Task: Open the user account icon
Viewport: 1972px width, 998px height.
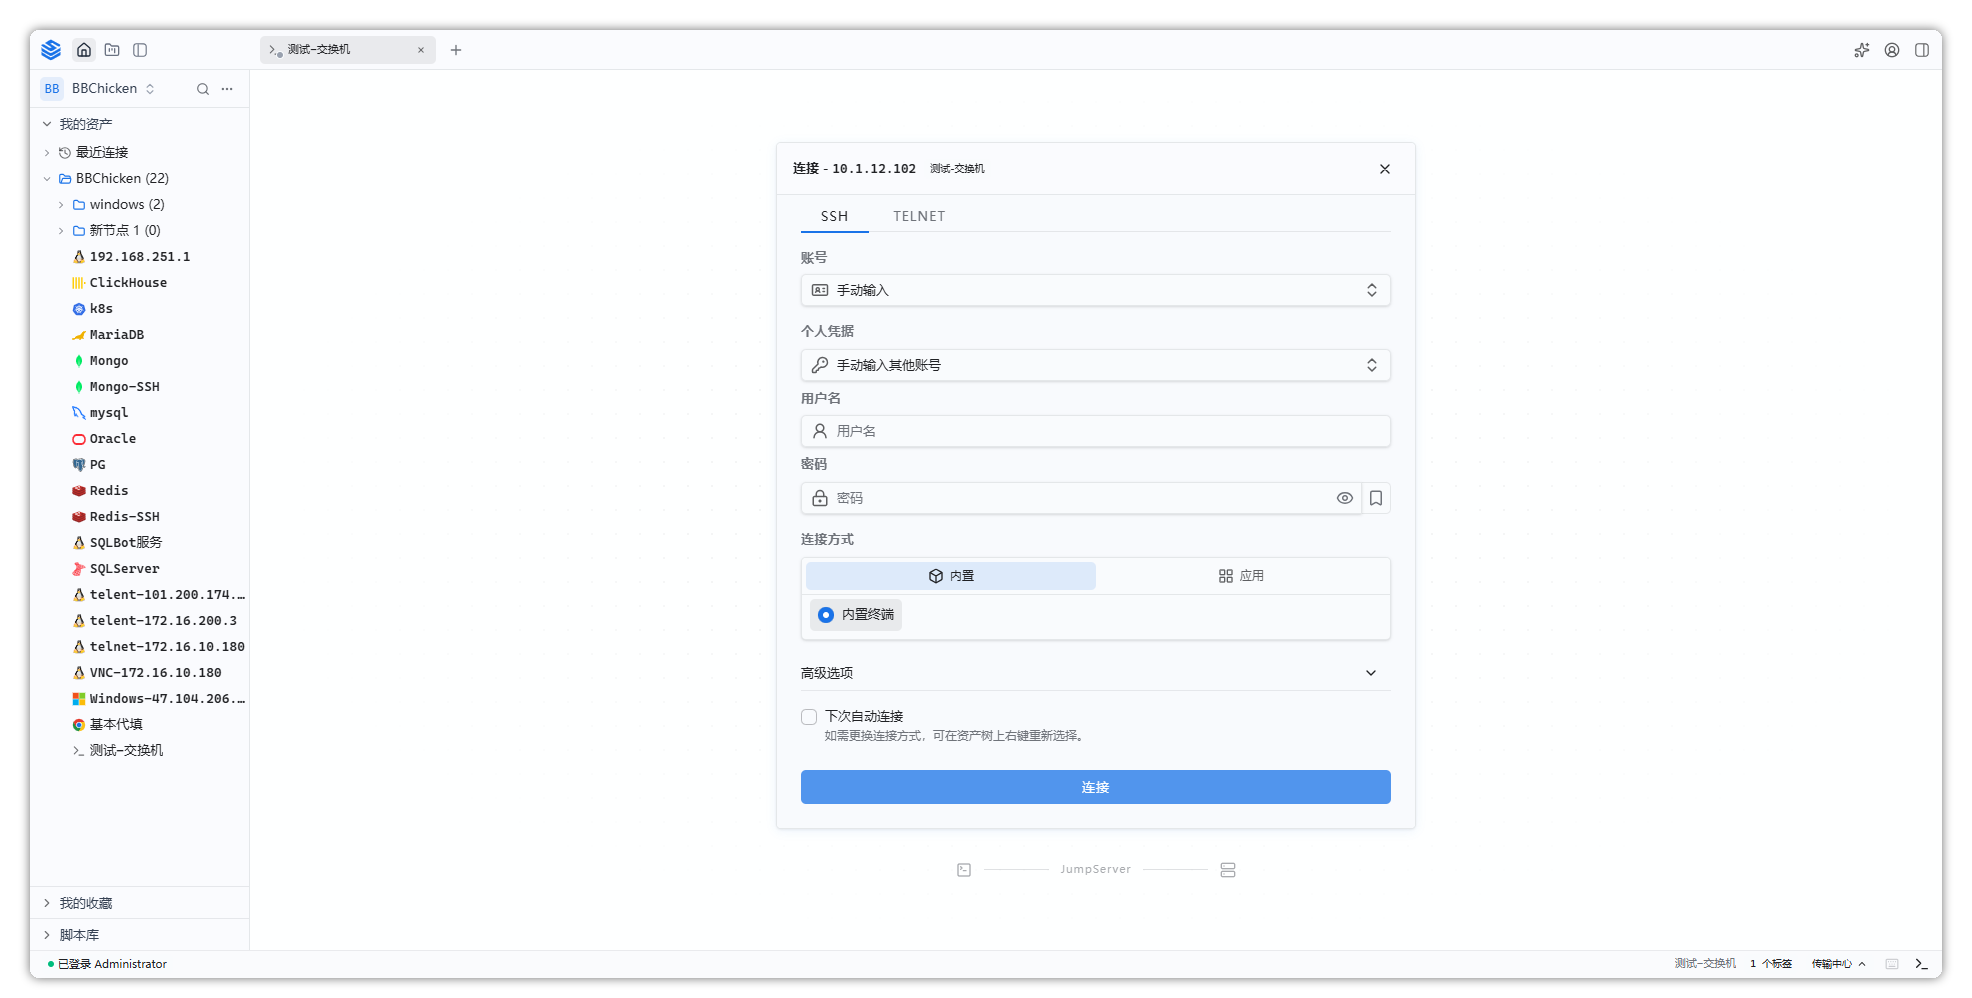Action: pyautogui.click(x=1892, y=50)
